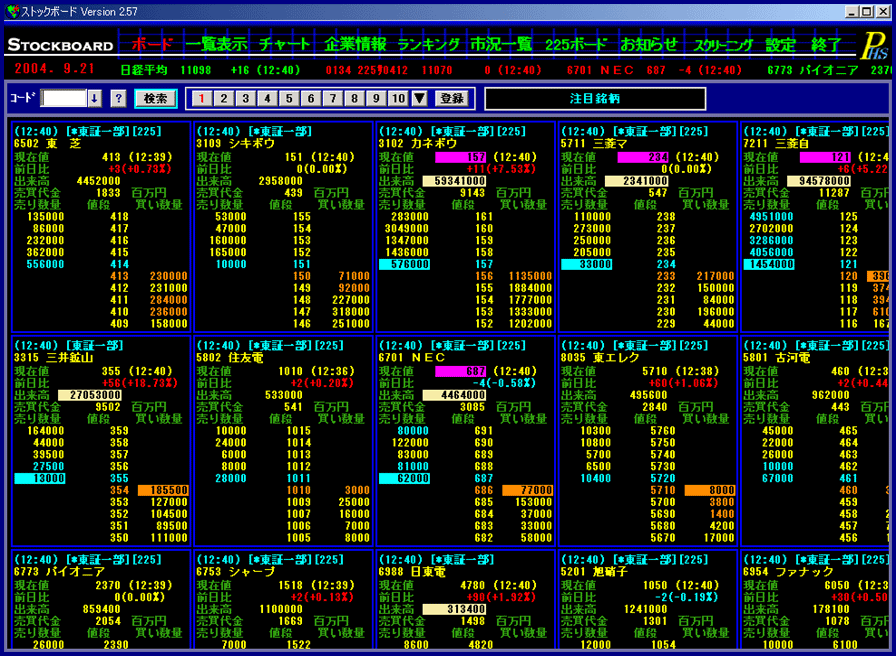The width and height of the screenshot is (896, 656).
Task: Select board page 8
Action: coord(354,98)
